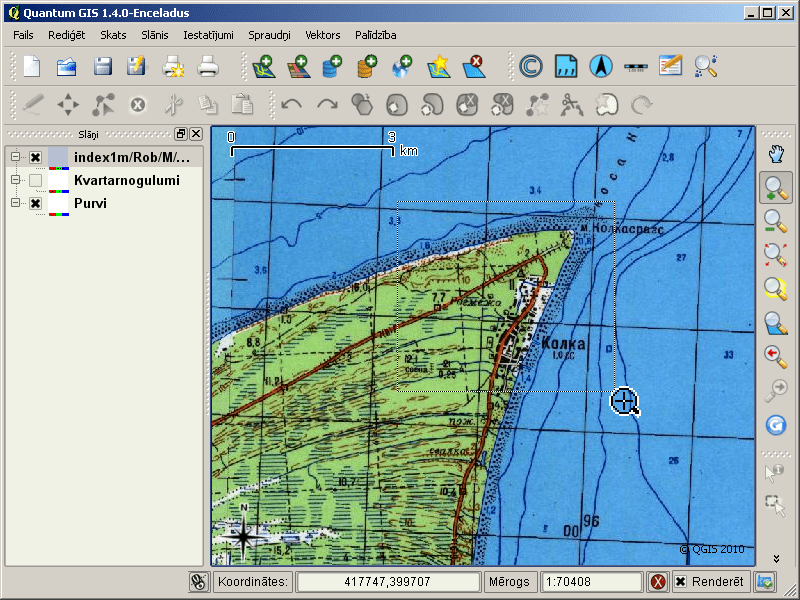Open the Rediģēt menu

click(x=67, y=35)
